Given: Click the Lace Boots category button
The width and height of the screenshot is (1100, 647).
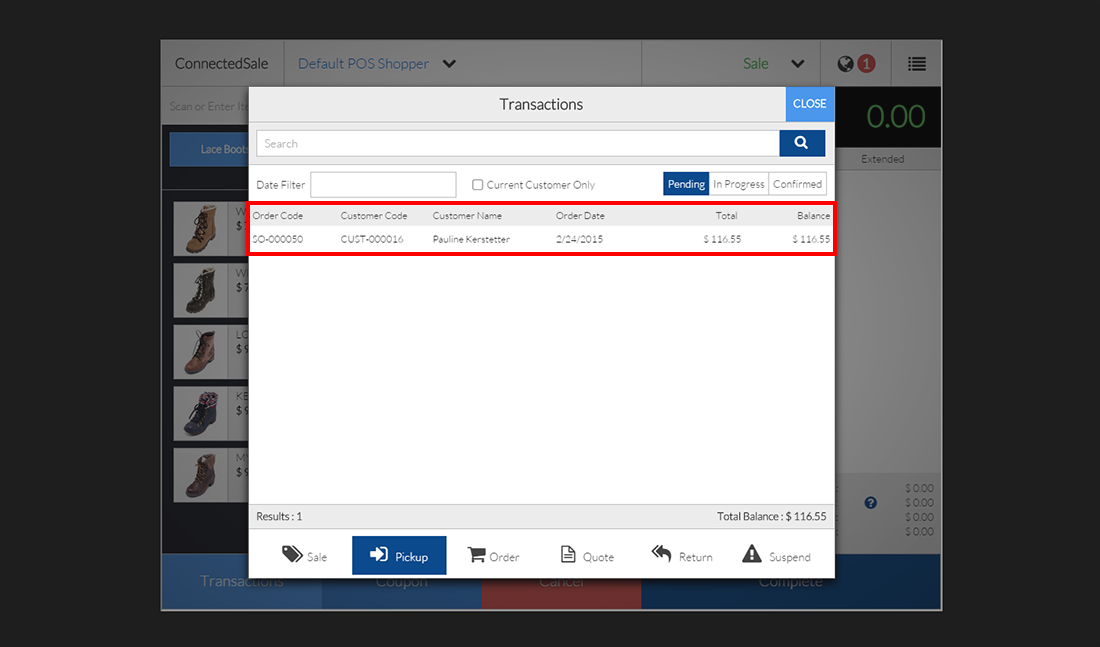Looking at the screenshot, I should (x=209, y=149).
